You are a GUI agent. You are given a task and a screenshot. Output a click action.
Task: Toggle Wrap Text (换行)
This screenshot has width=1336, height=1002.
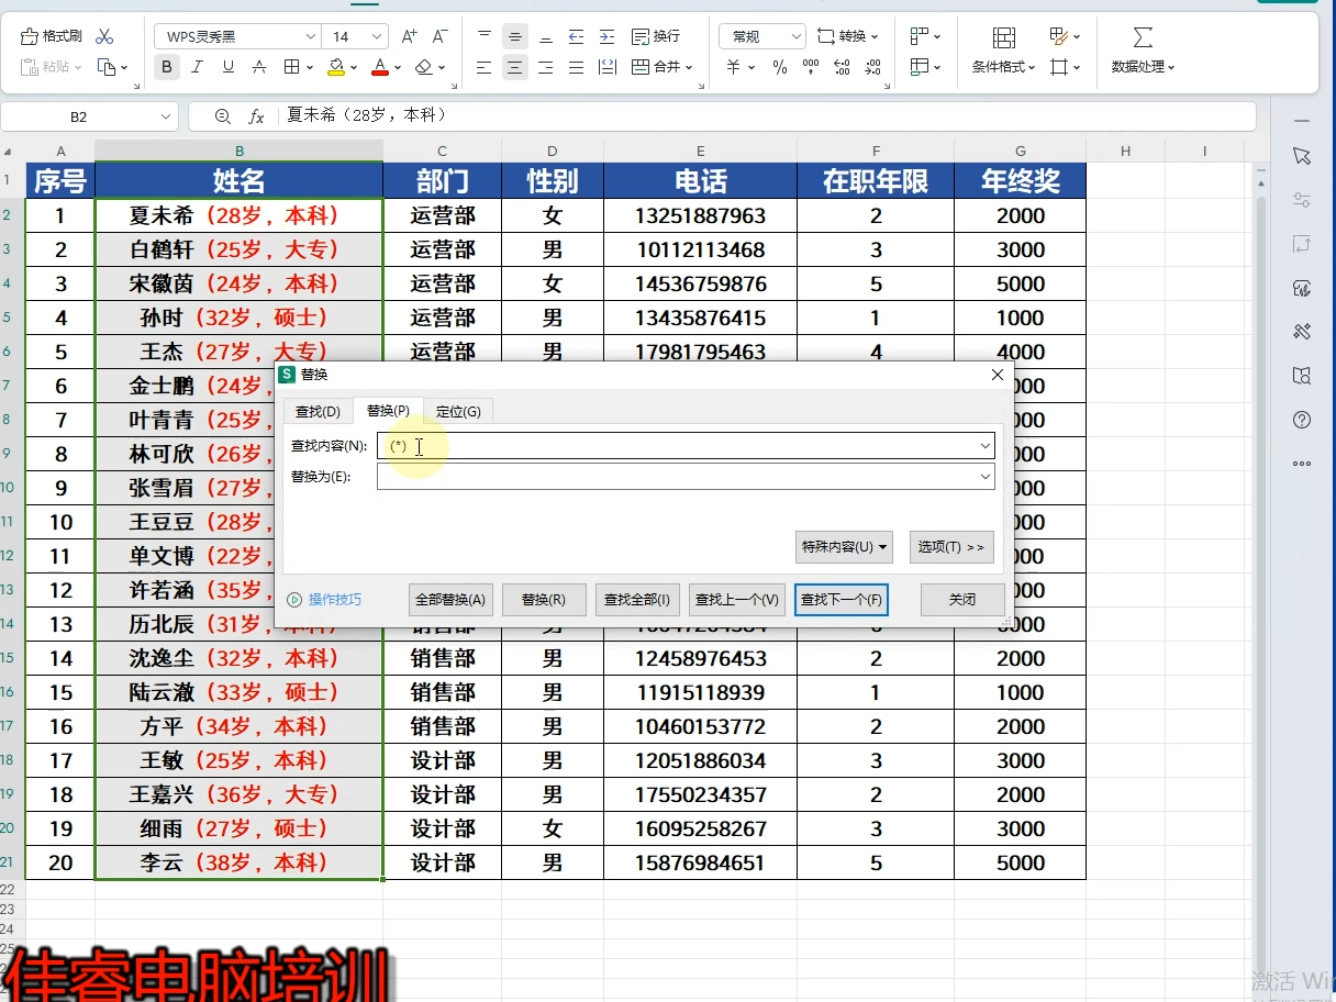click(656, 36)
